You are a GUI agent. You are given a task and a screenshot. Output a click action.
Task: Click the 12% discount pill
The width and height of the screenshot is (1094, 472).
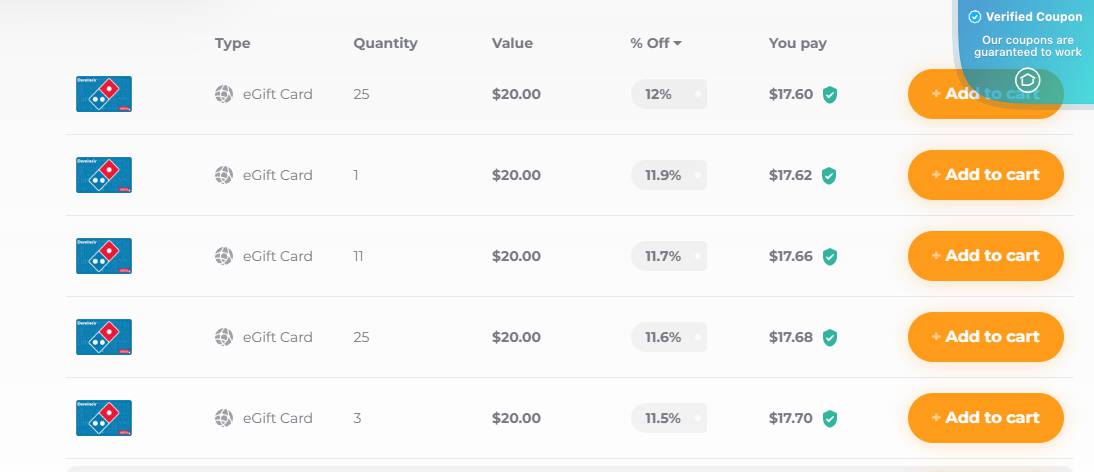click(668, 94)
